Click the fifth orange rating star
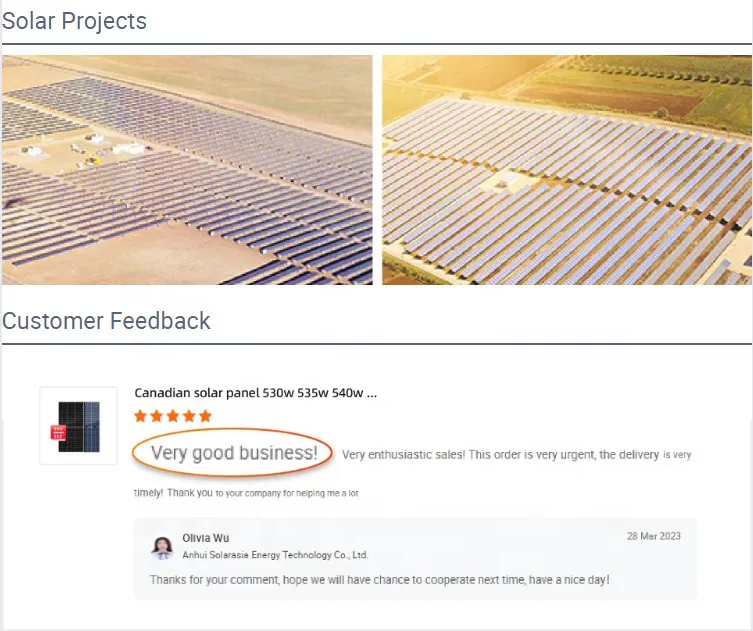Viewport: 753px width, 631px height. 205,416
